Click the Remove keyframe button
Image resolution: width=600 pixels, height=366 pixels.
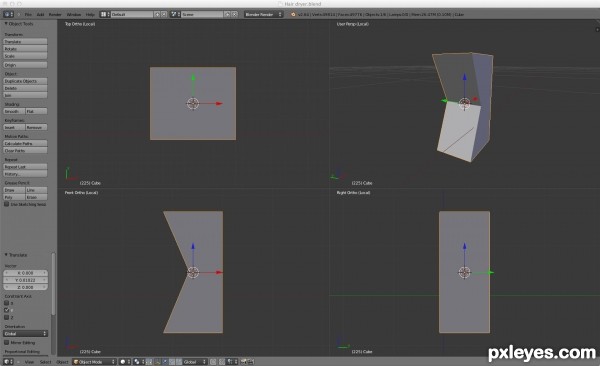coord(36,127)
